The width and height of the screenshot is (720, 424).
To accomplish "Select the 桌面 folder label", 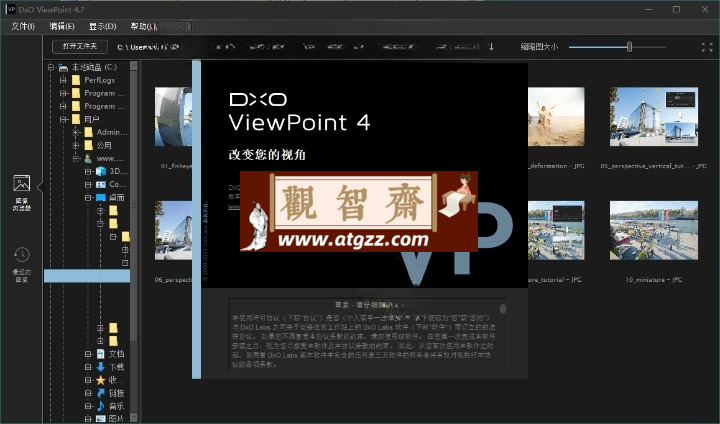I will coord(117,198).
